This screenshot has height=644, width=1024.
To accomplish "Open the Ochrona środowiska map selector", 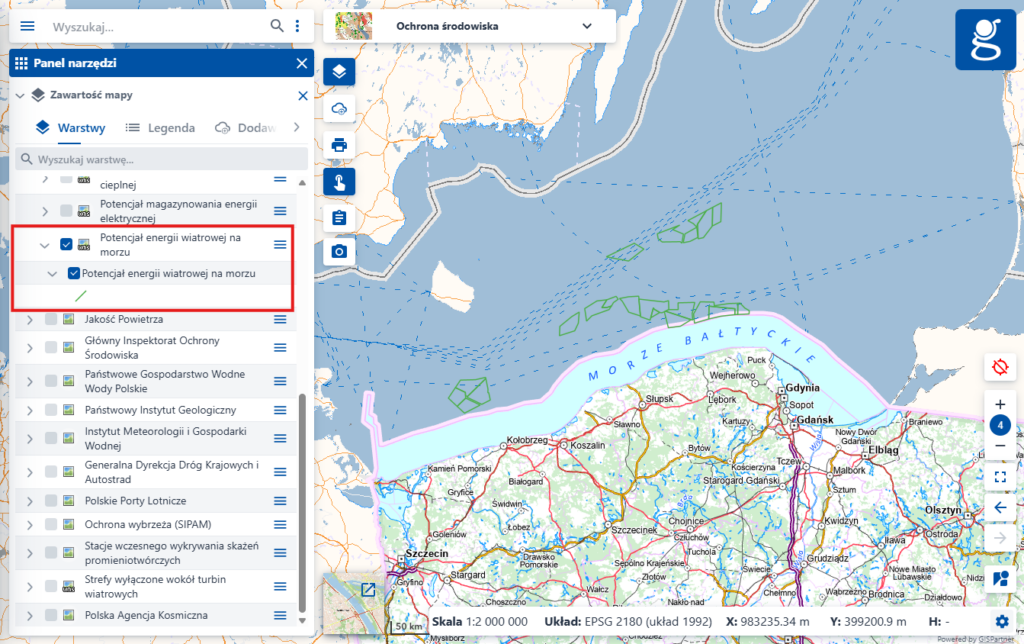I will (x=470, y=26).
